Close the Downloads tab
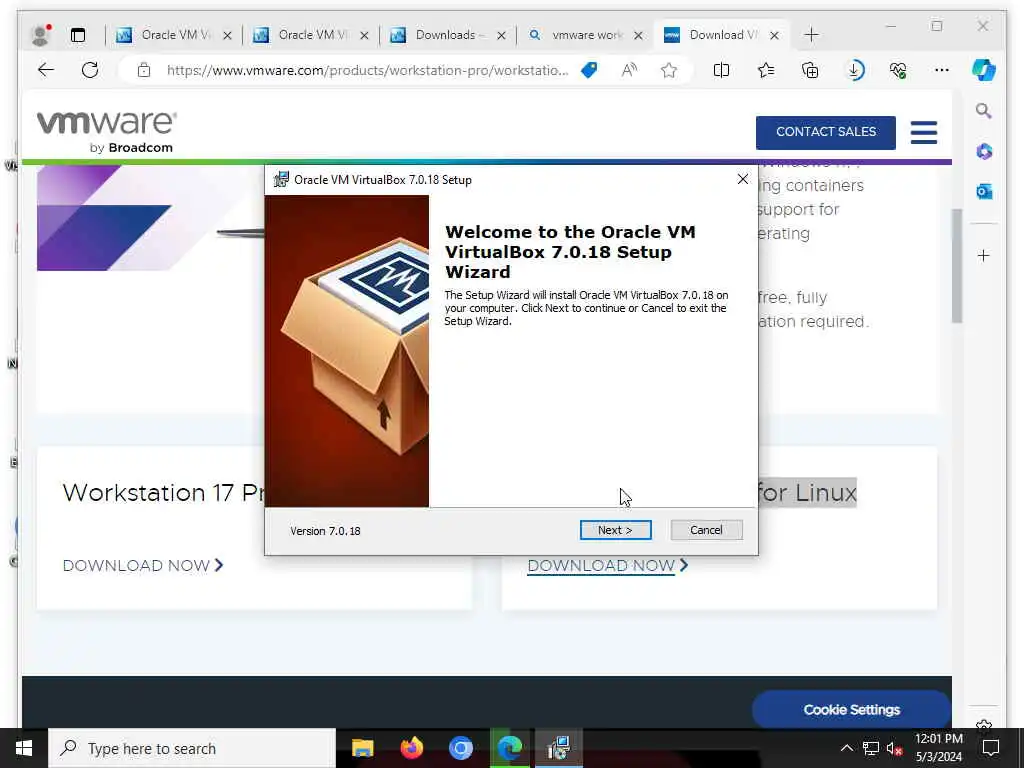Screen dimensions: 1024x768 (501, 35)
